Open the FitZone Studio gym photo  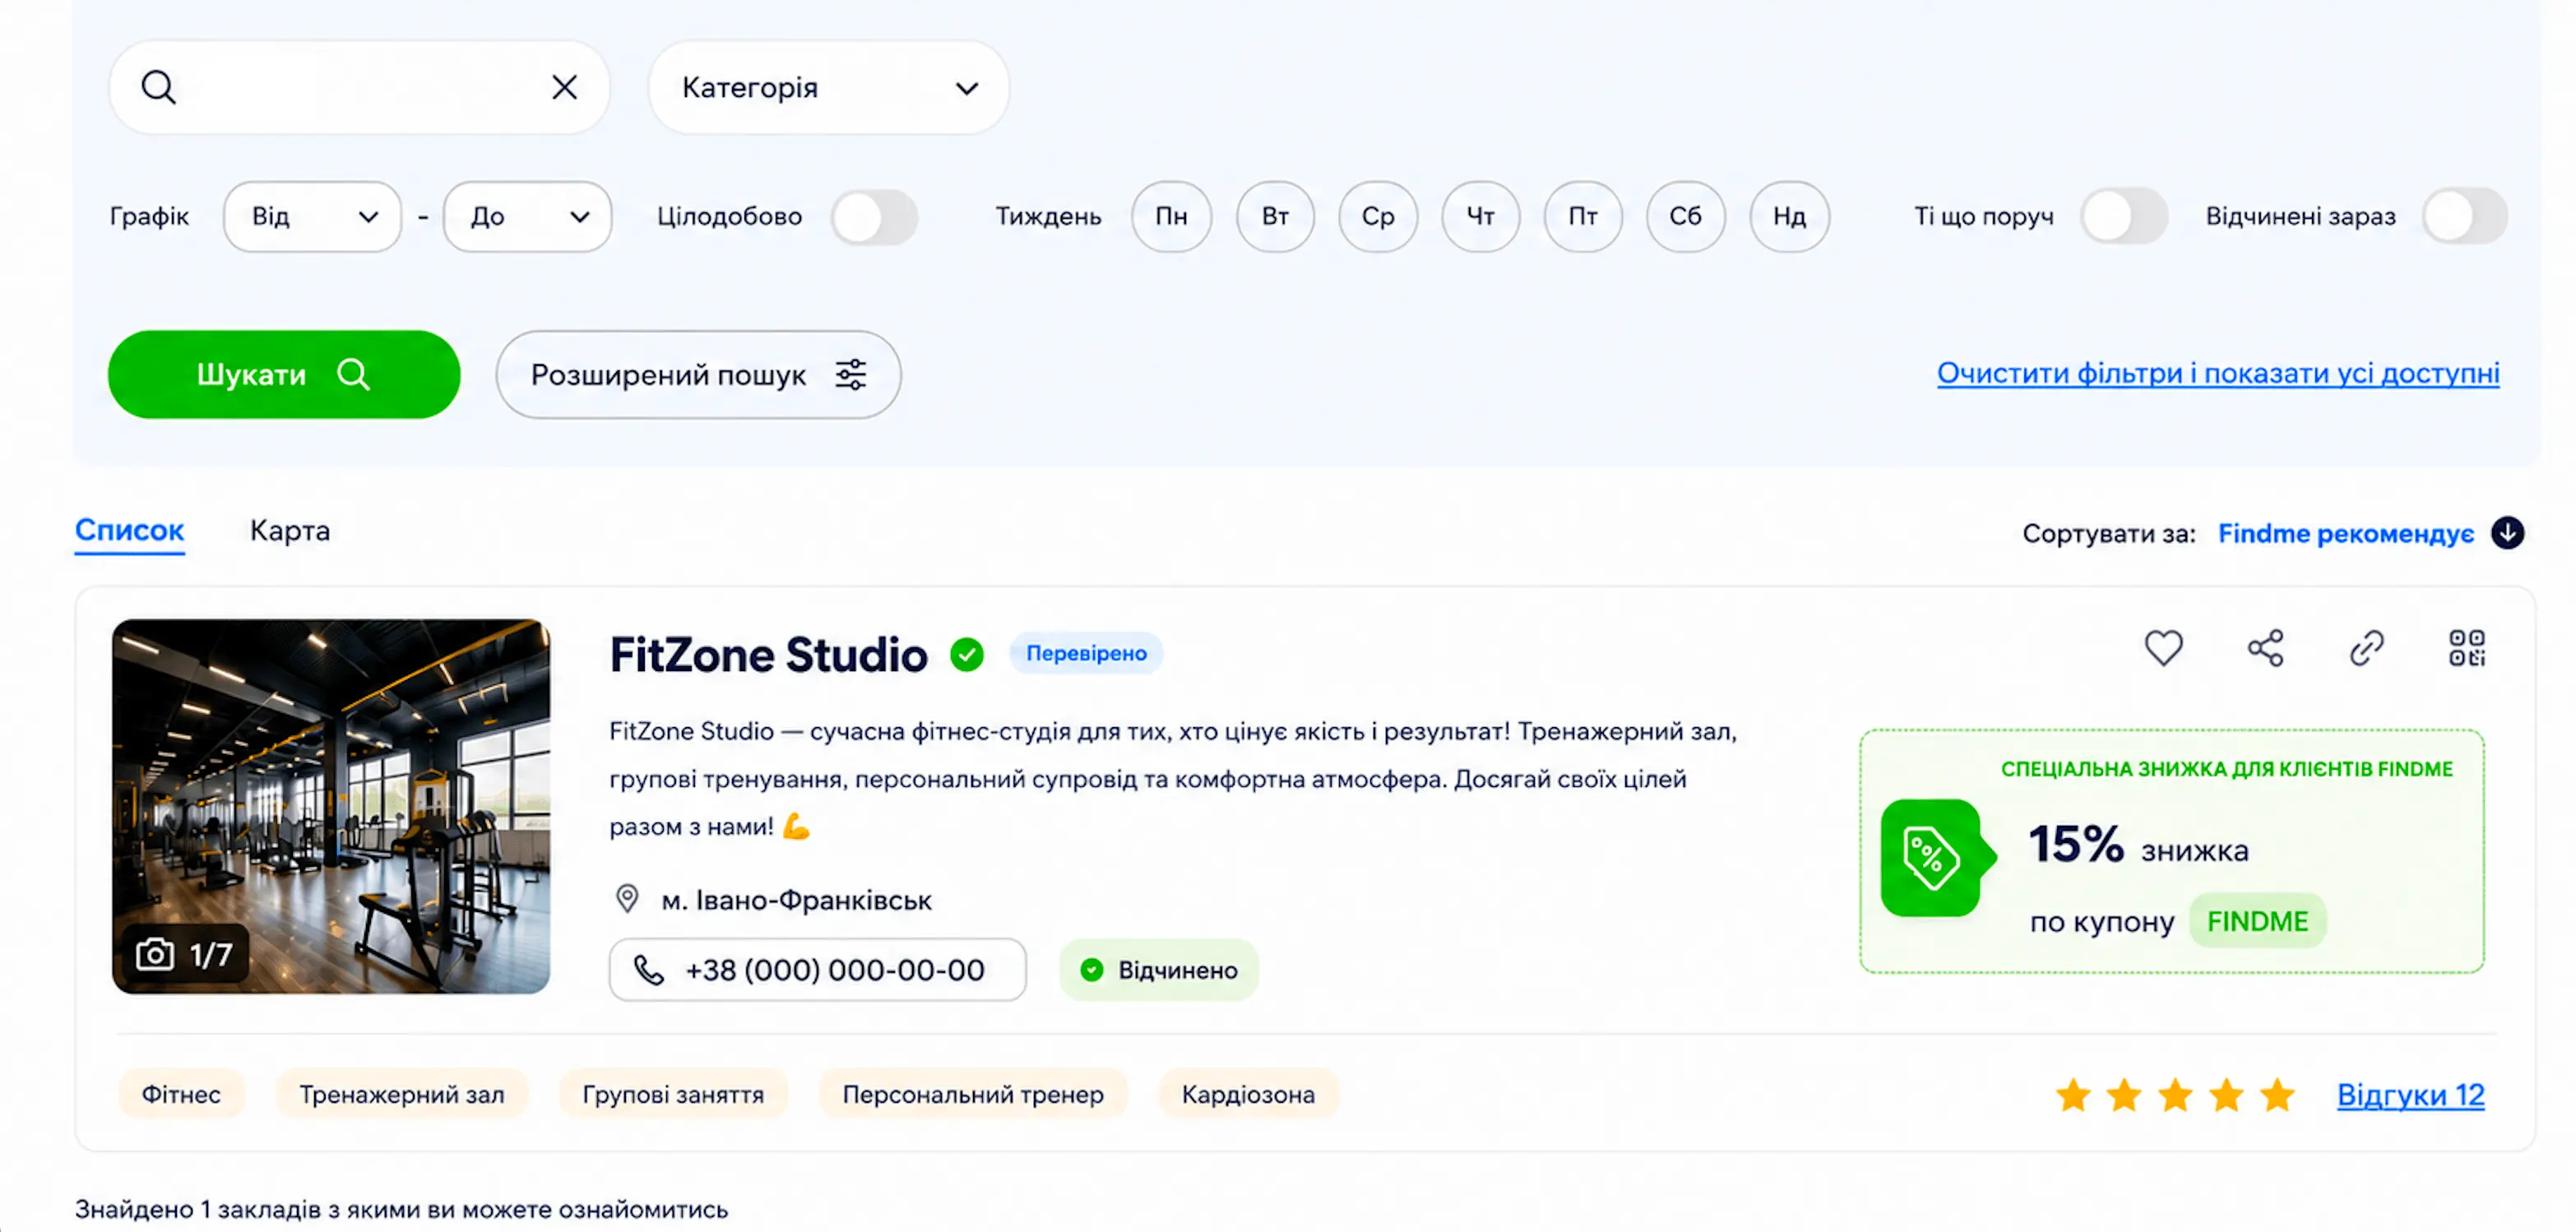(x=331, y=806)
